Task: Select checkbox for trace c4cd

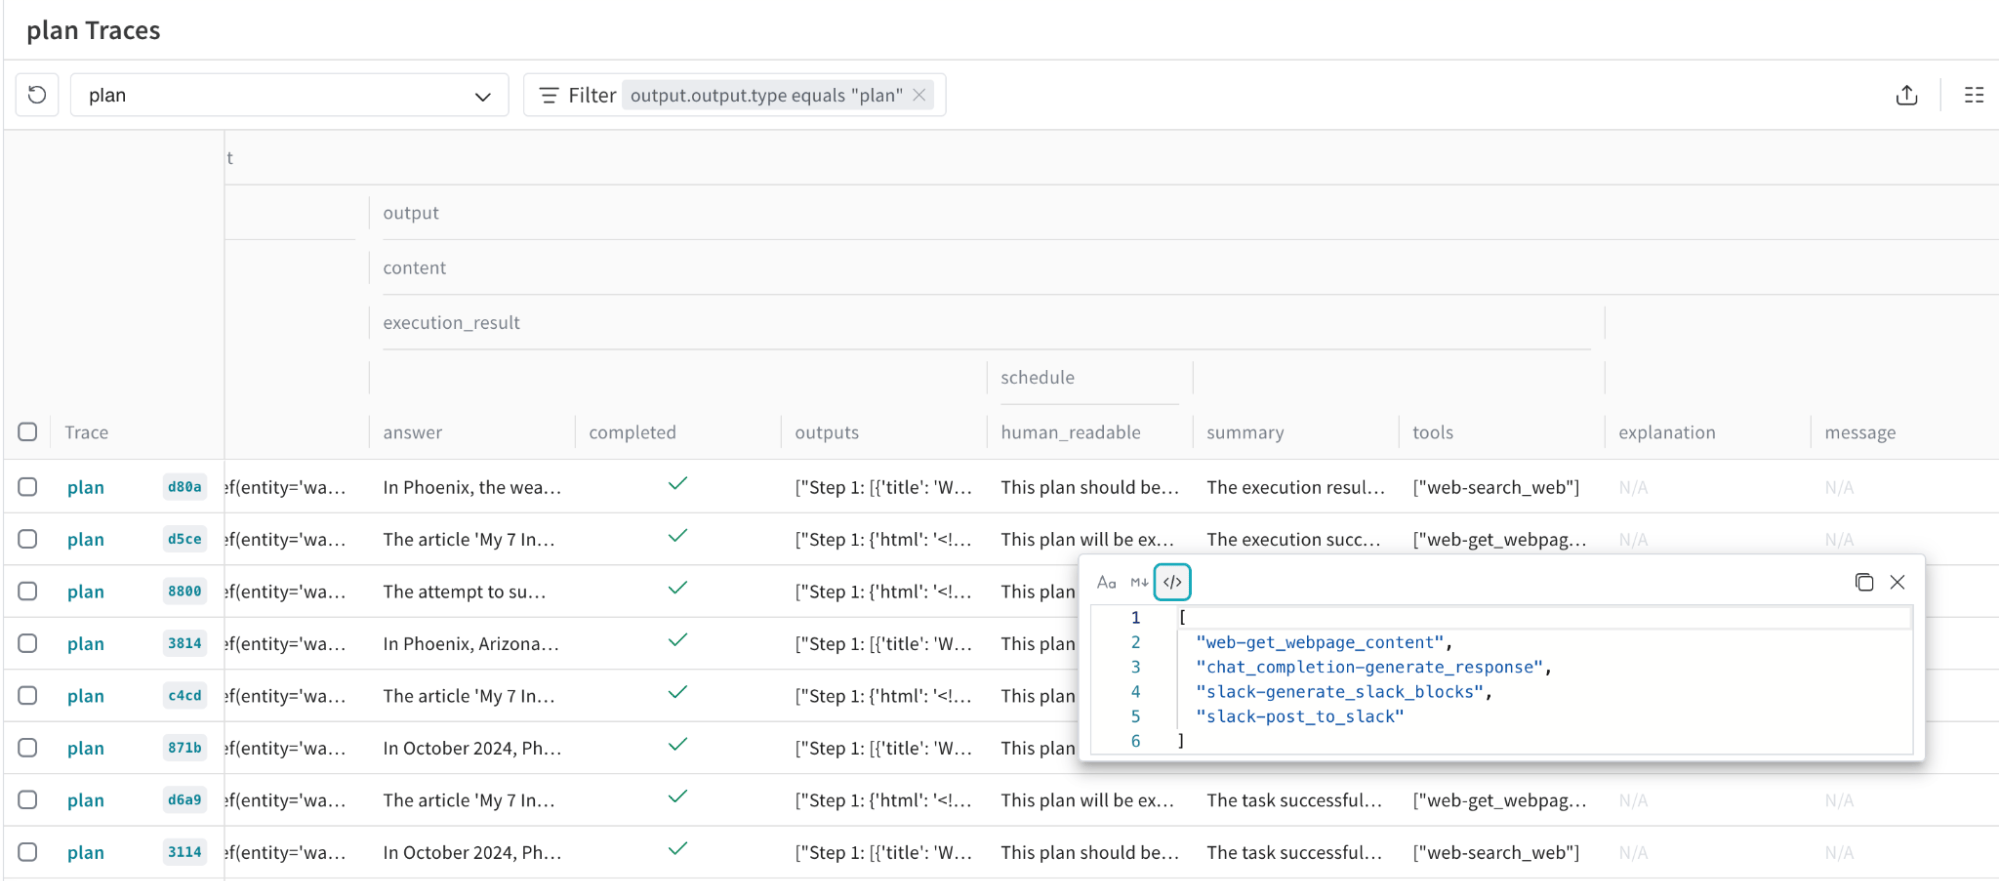Action: click(28, 696)
